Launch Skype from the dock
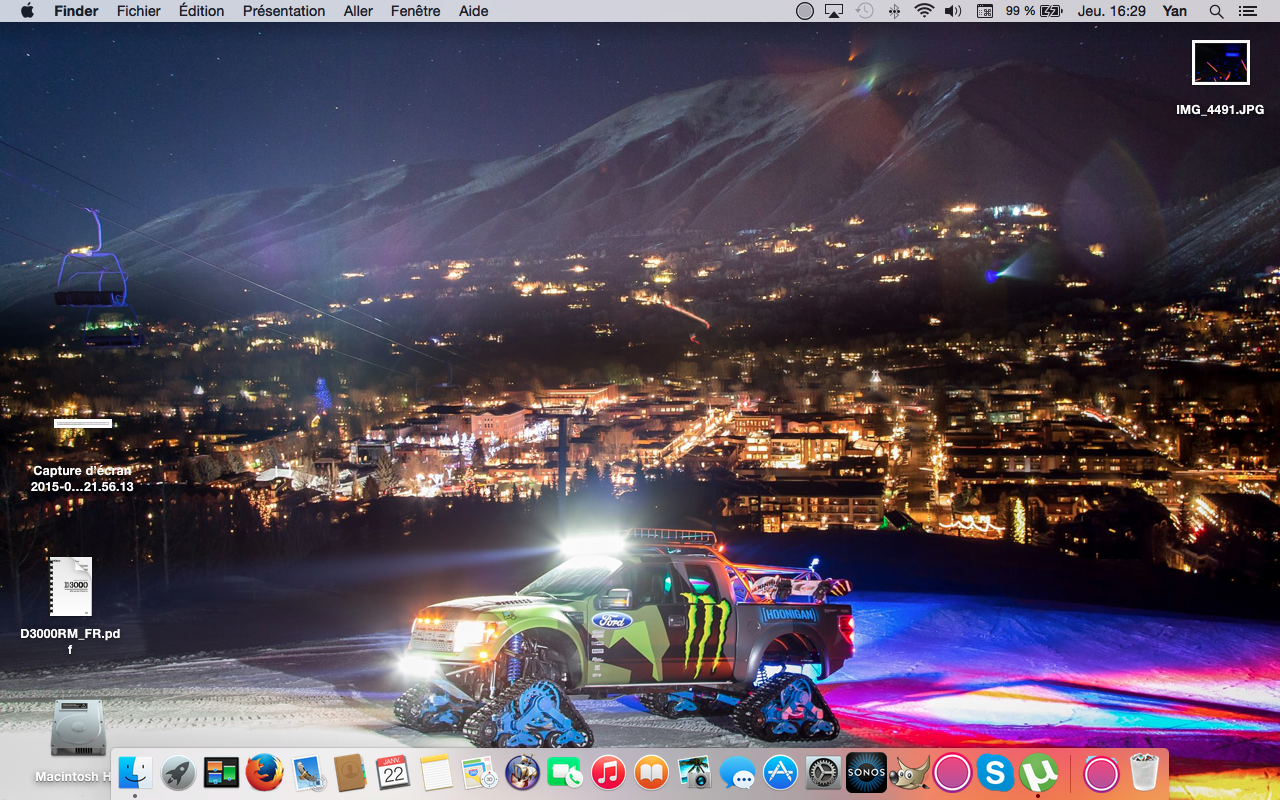 click(x=995, y=772)
